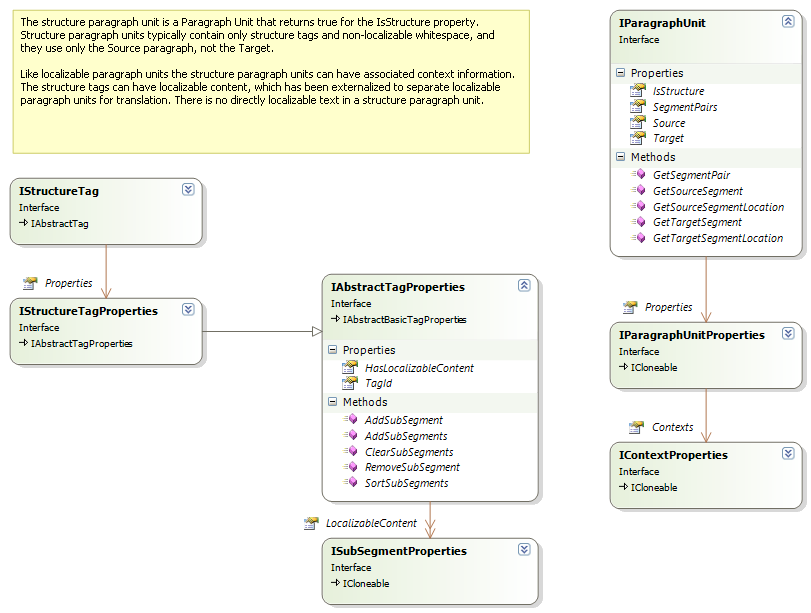
Task: Select the GetTargetSegmentLocation method
Action: (x=717, y=238)
